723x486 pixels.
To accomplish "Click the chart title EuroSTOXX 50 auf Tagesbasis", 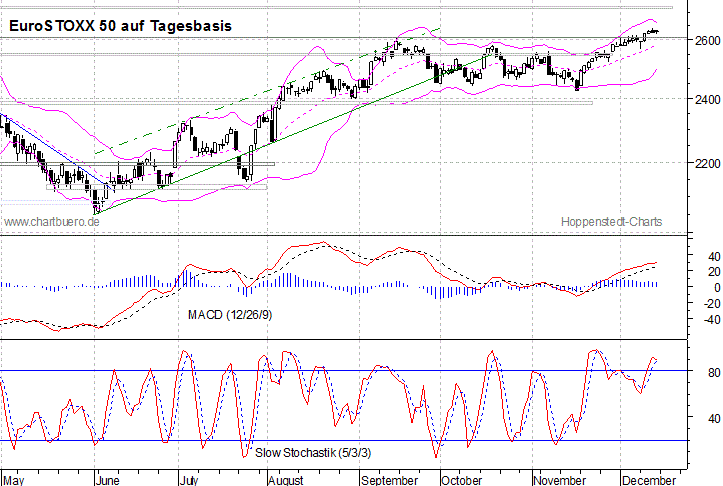I will [120, 26].
